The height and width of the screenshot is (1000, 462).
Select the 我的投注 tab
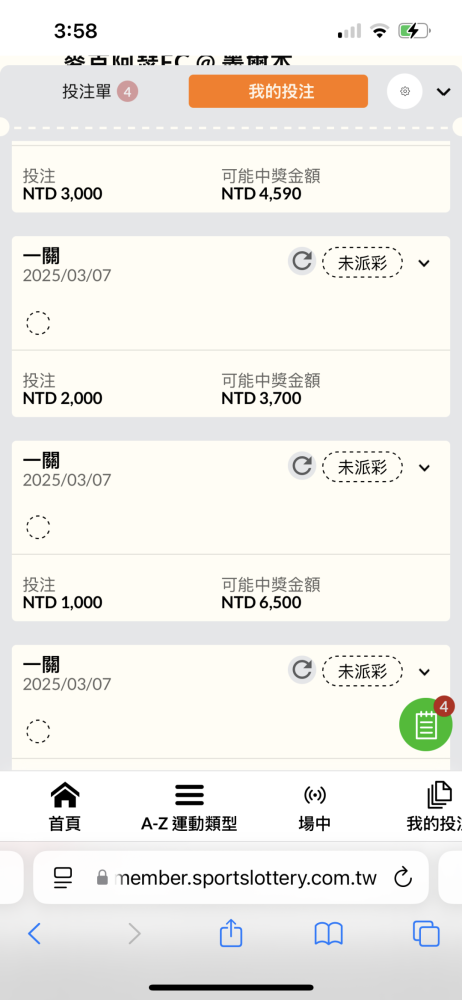click(x=278, y=91)
